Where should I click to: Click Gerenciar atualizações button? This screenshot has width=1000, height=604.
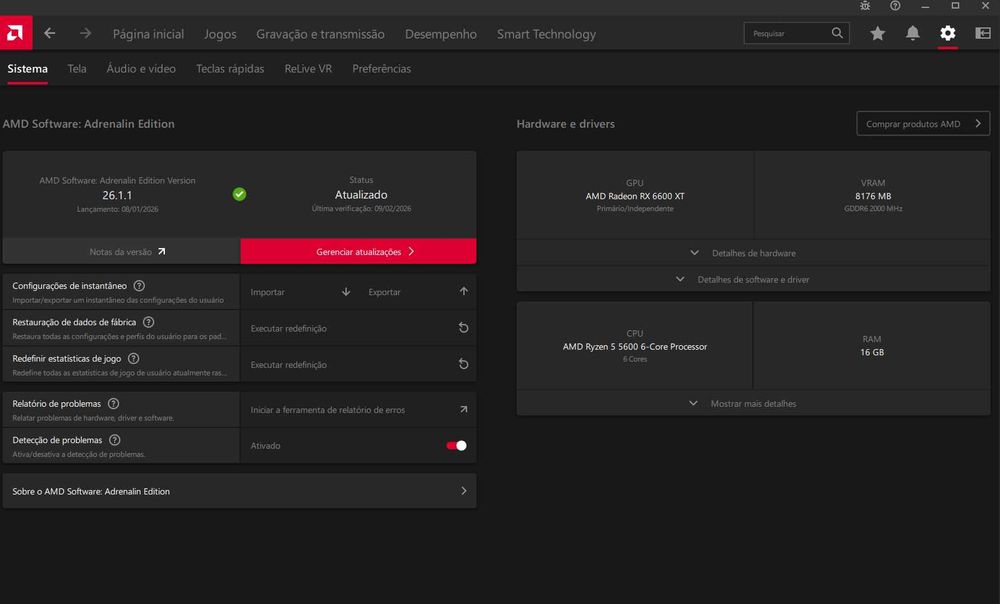[x=358, y=251]
